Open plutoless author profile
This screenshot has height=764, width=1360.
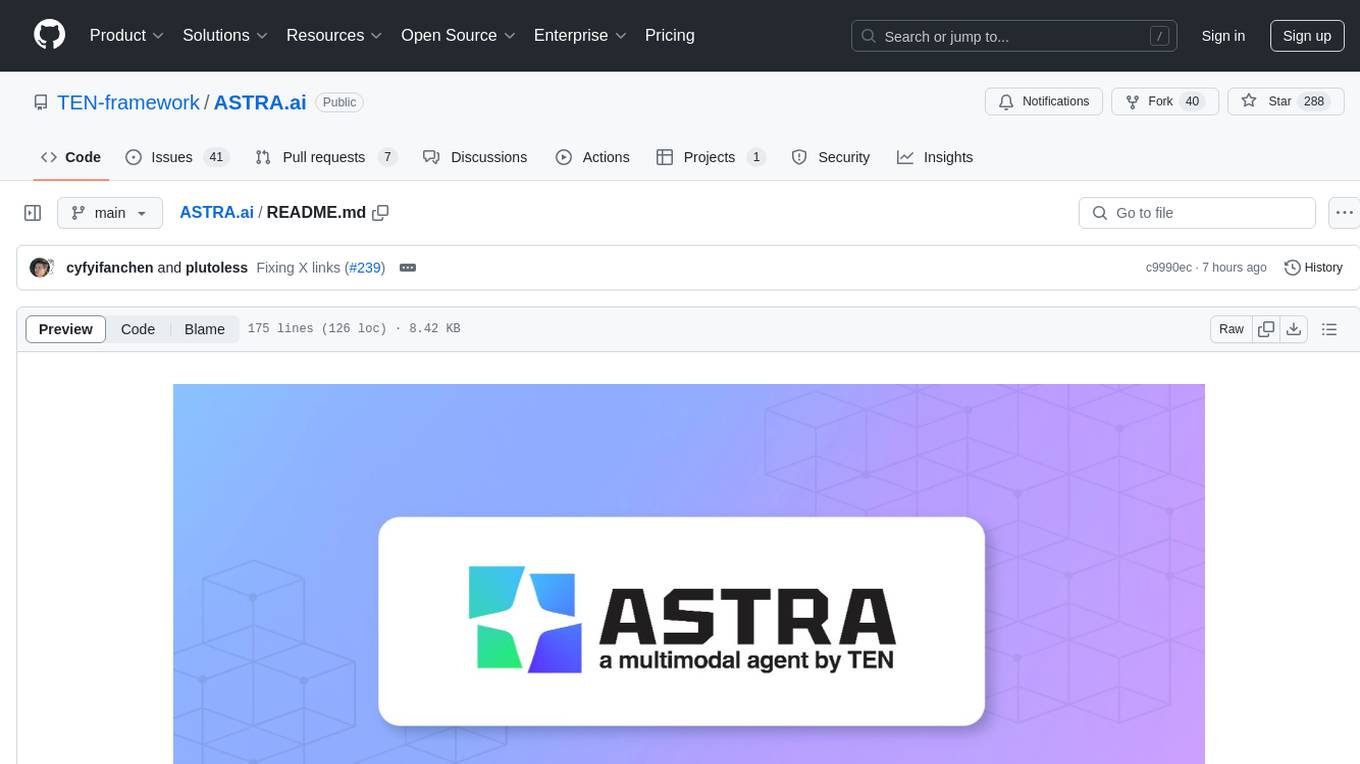coord(217,268)
